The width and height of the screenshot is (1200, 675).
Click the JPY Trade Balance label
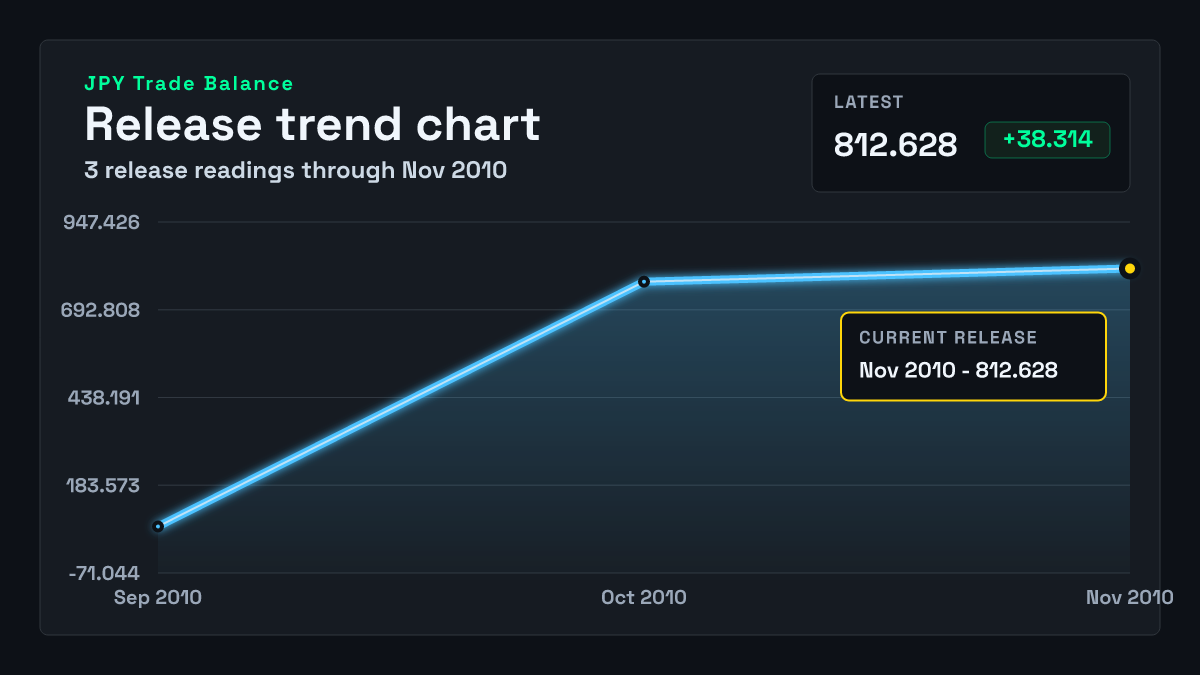(189, 84)
